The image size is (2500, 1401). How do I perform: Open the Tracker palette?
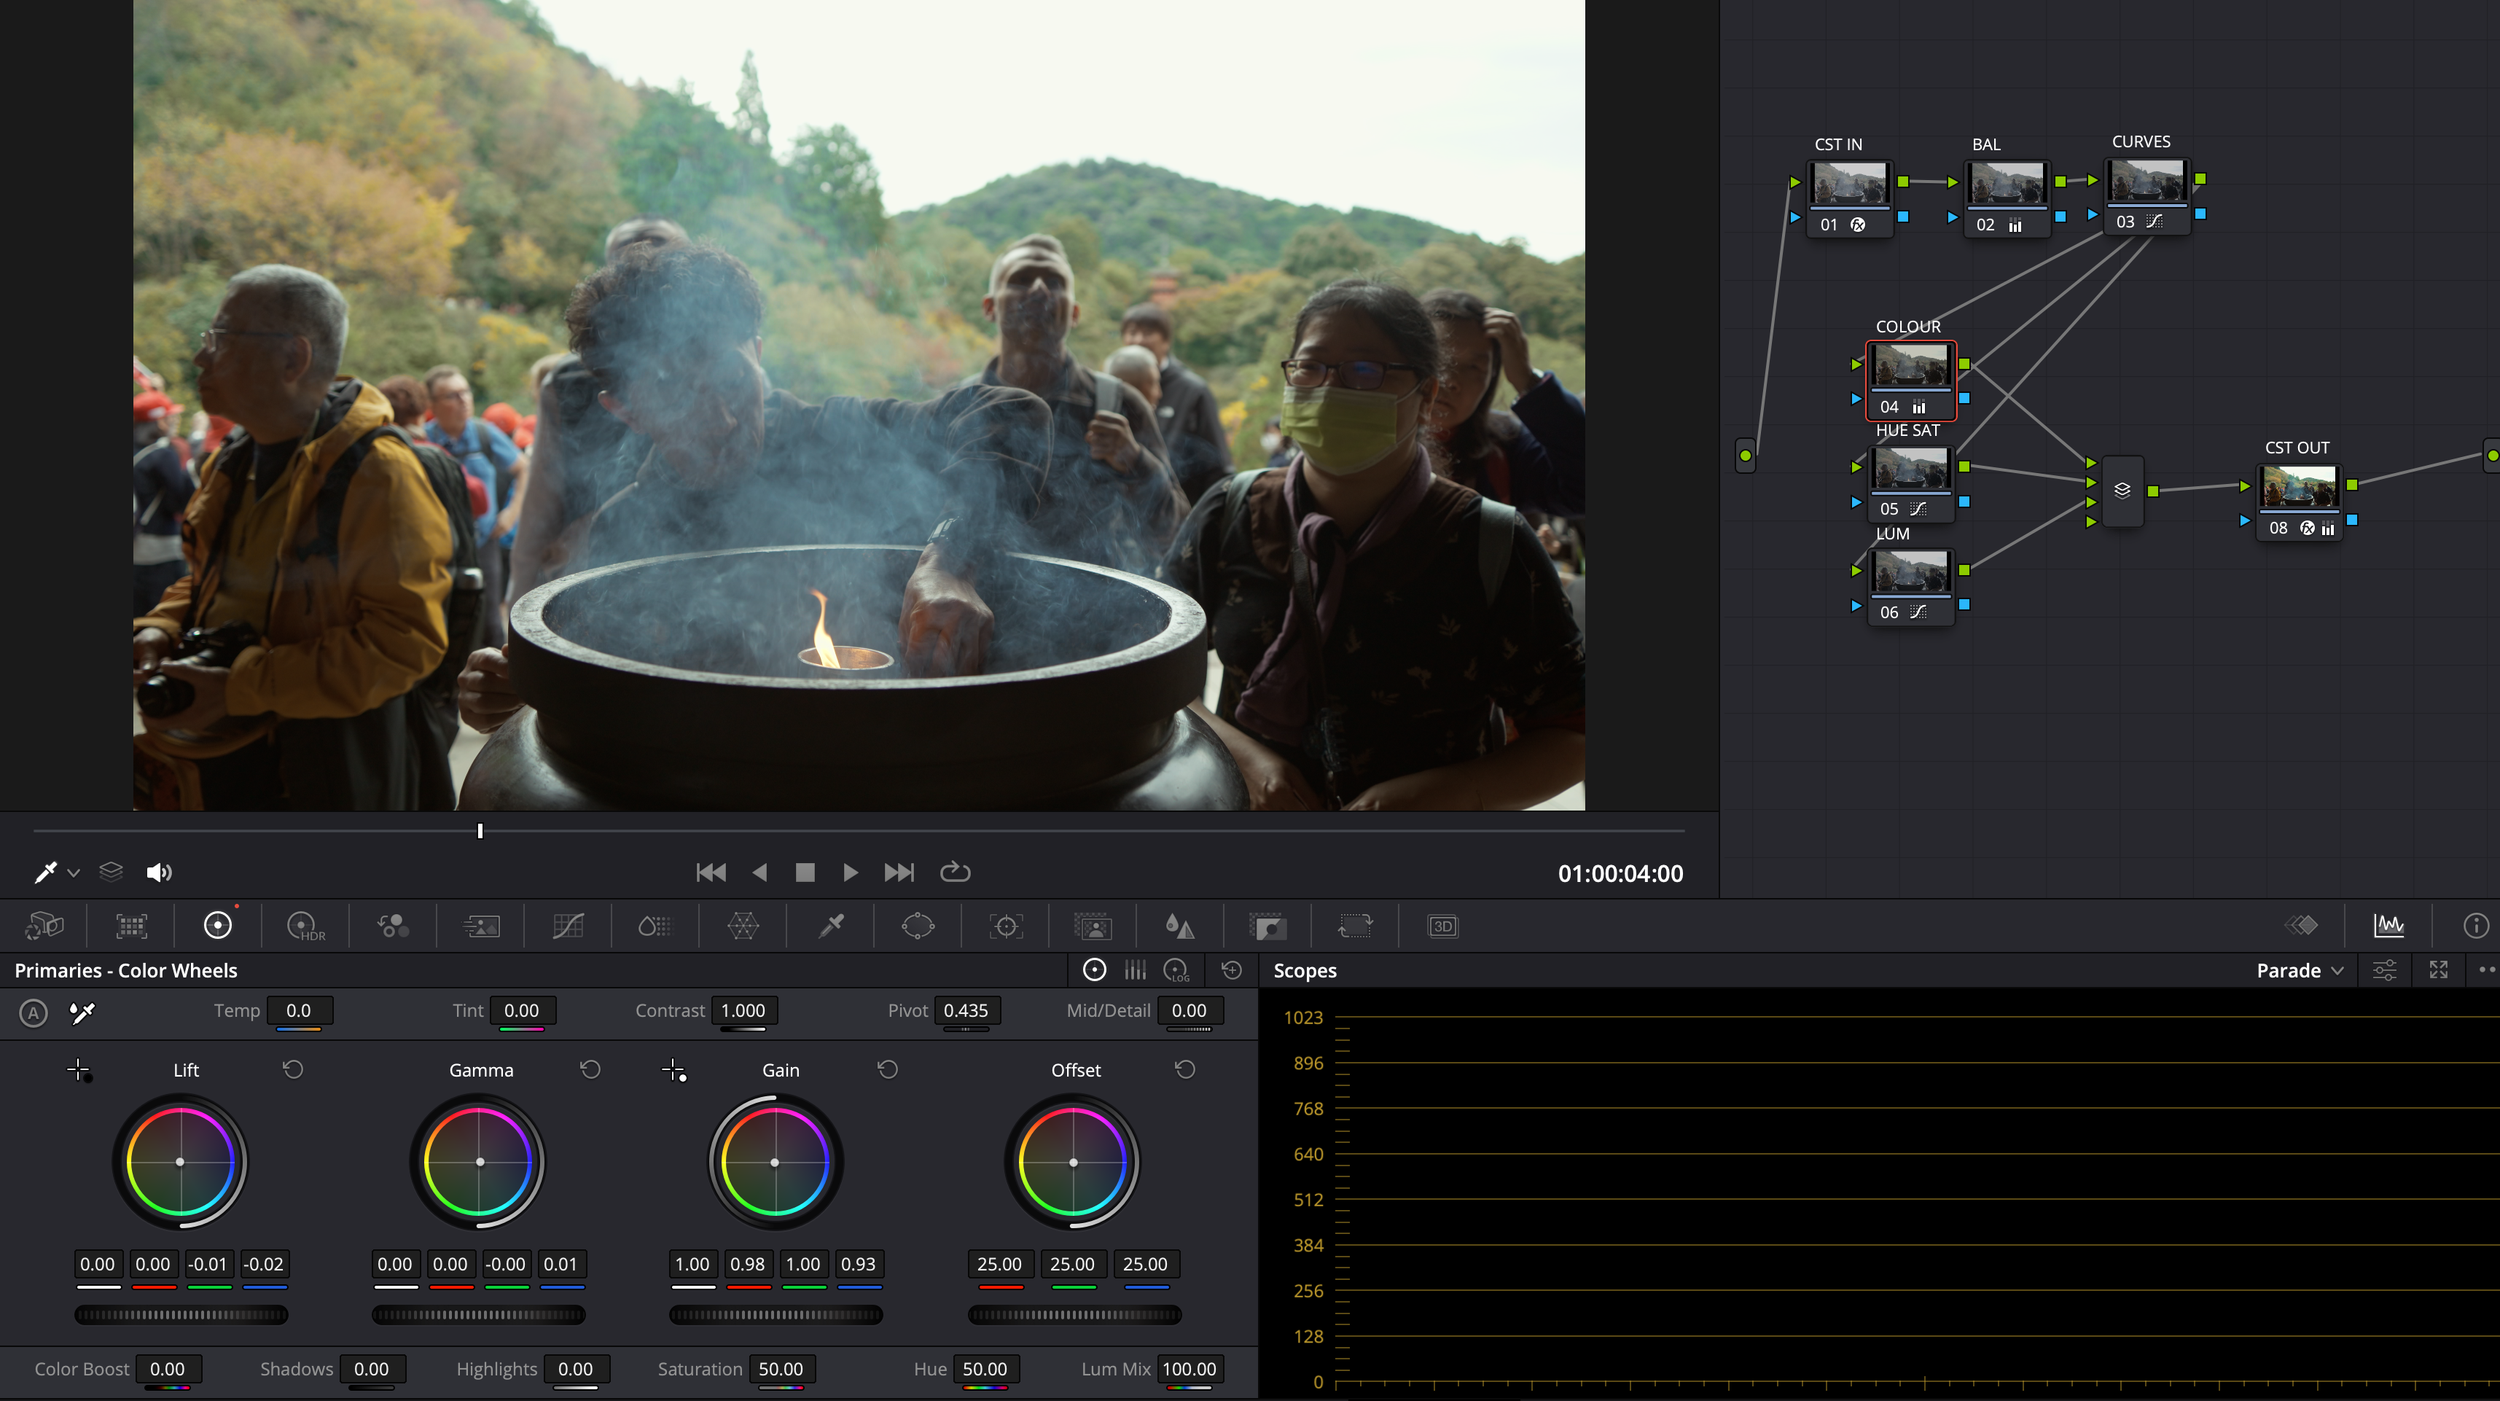pyautogui.click(x=1007, y=925)
